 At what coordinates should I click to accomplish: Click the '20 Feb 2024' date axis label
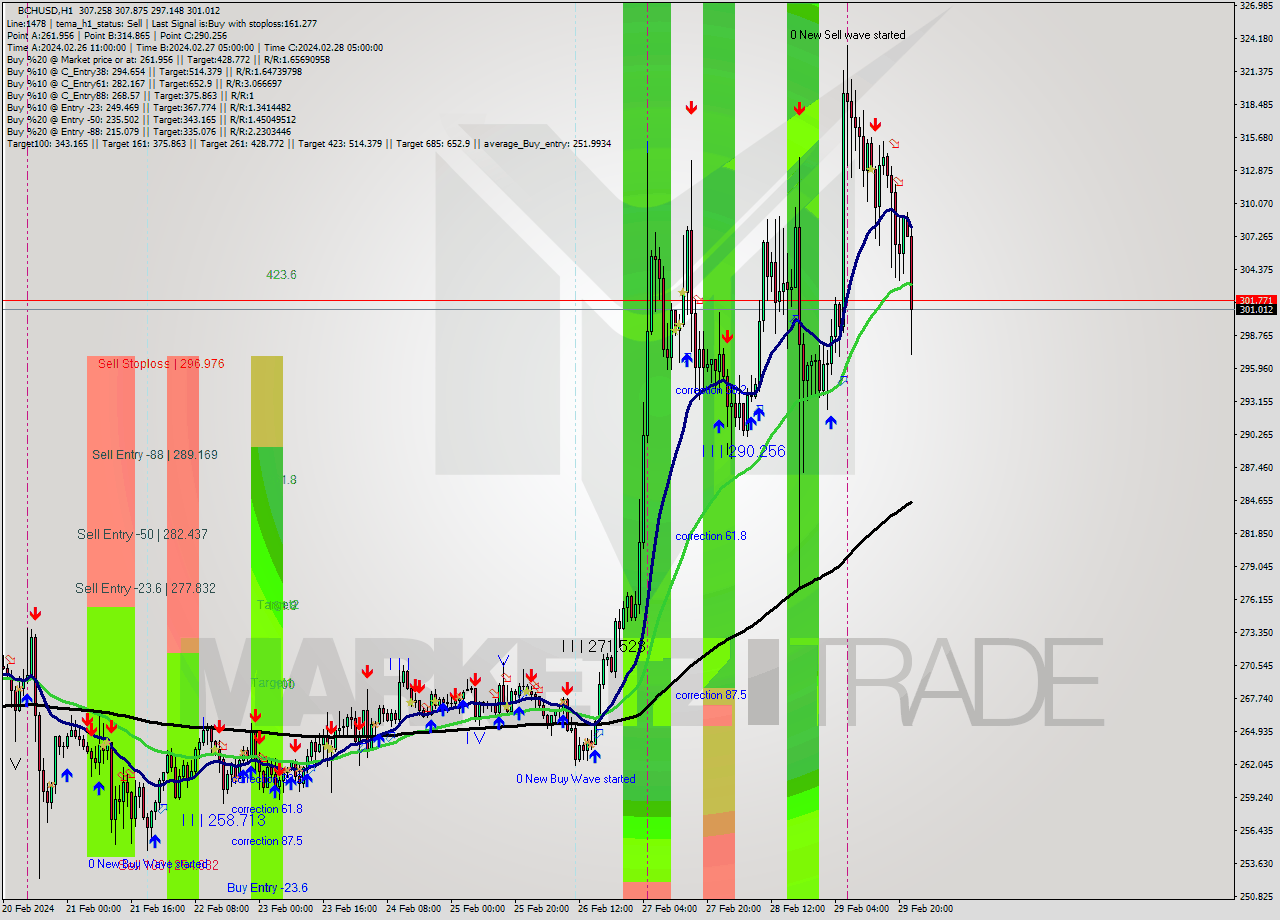(28, 909)
